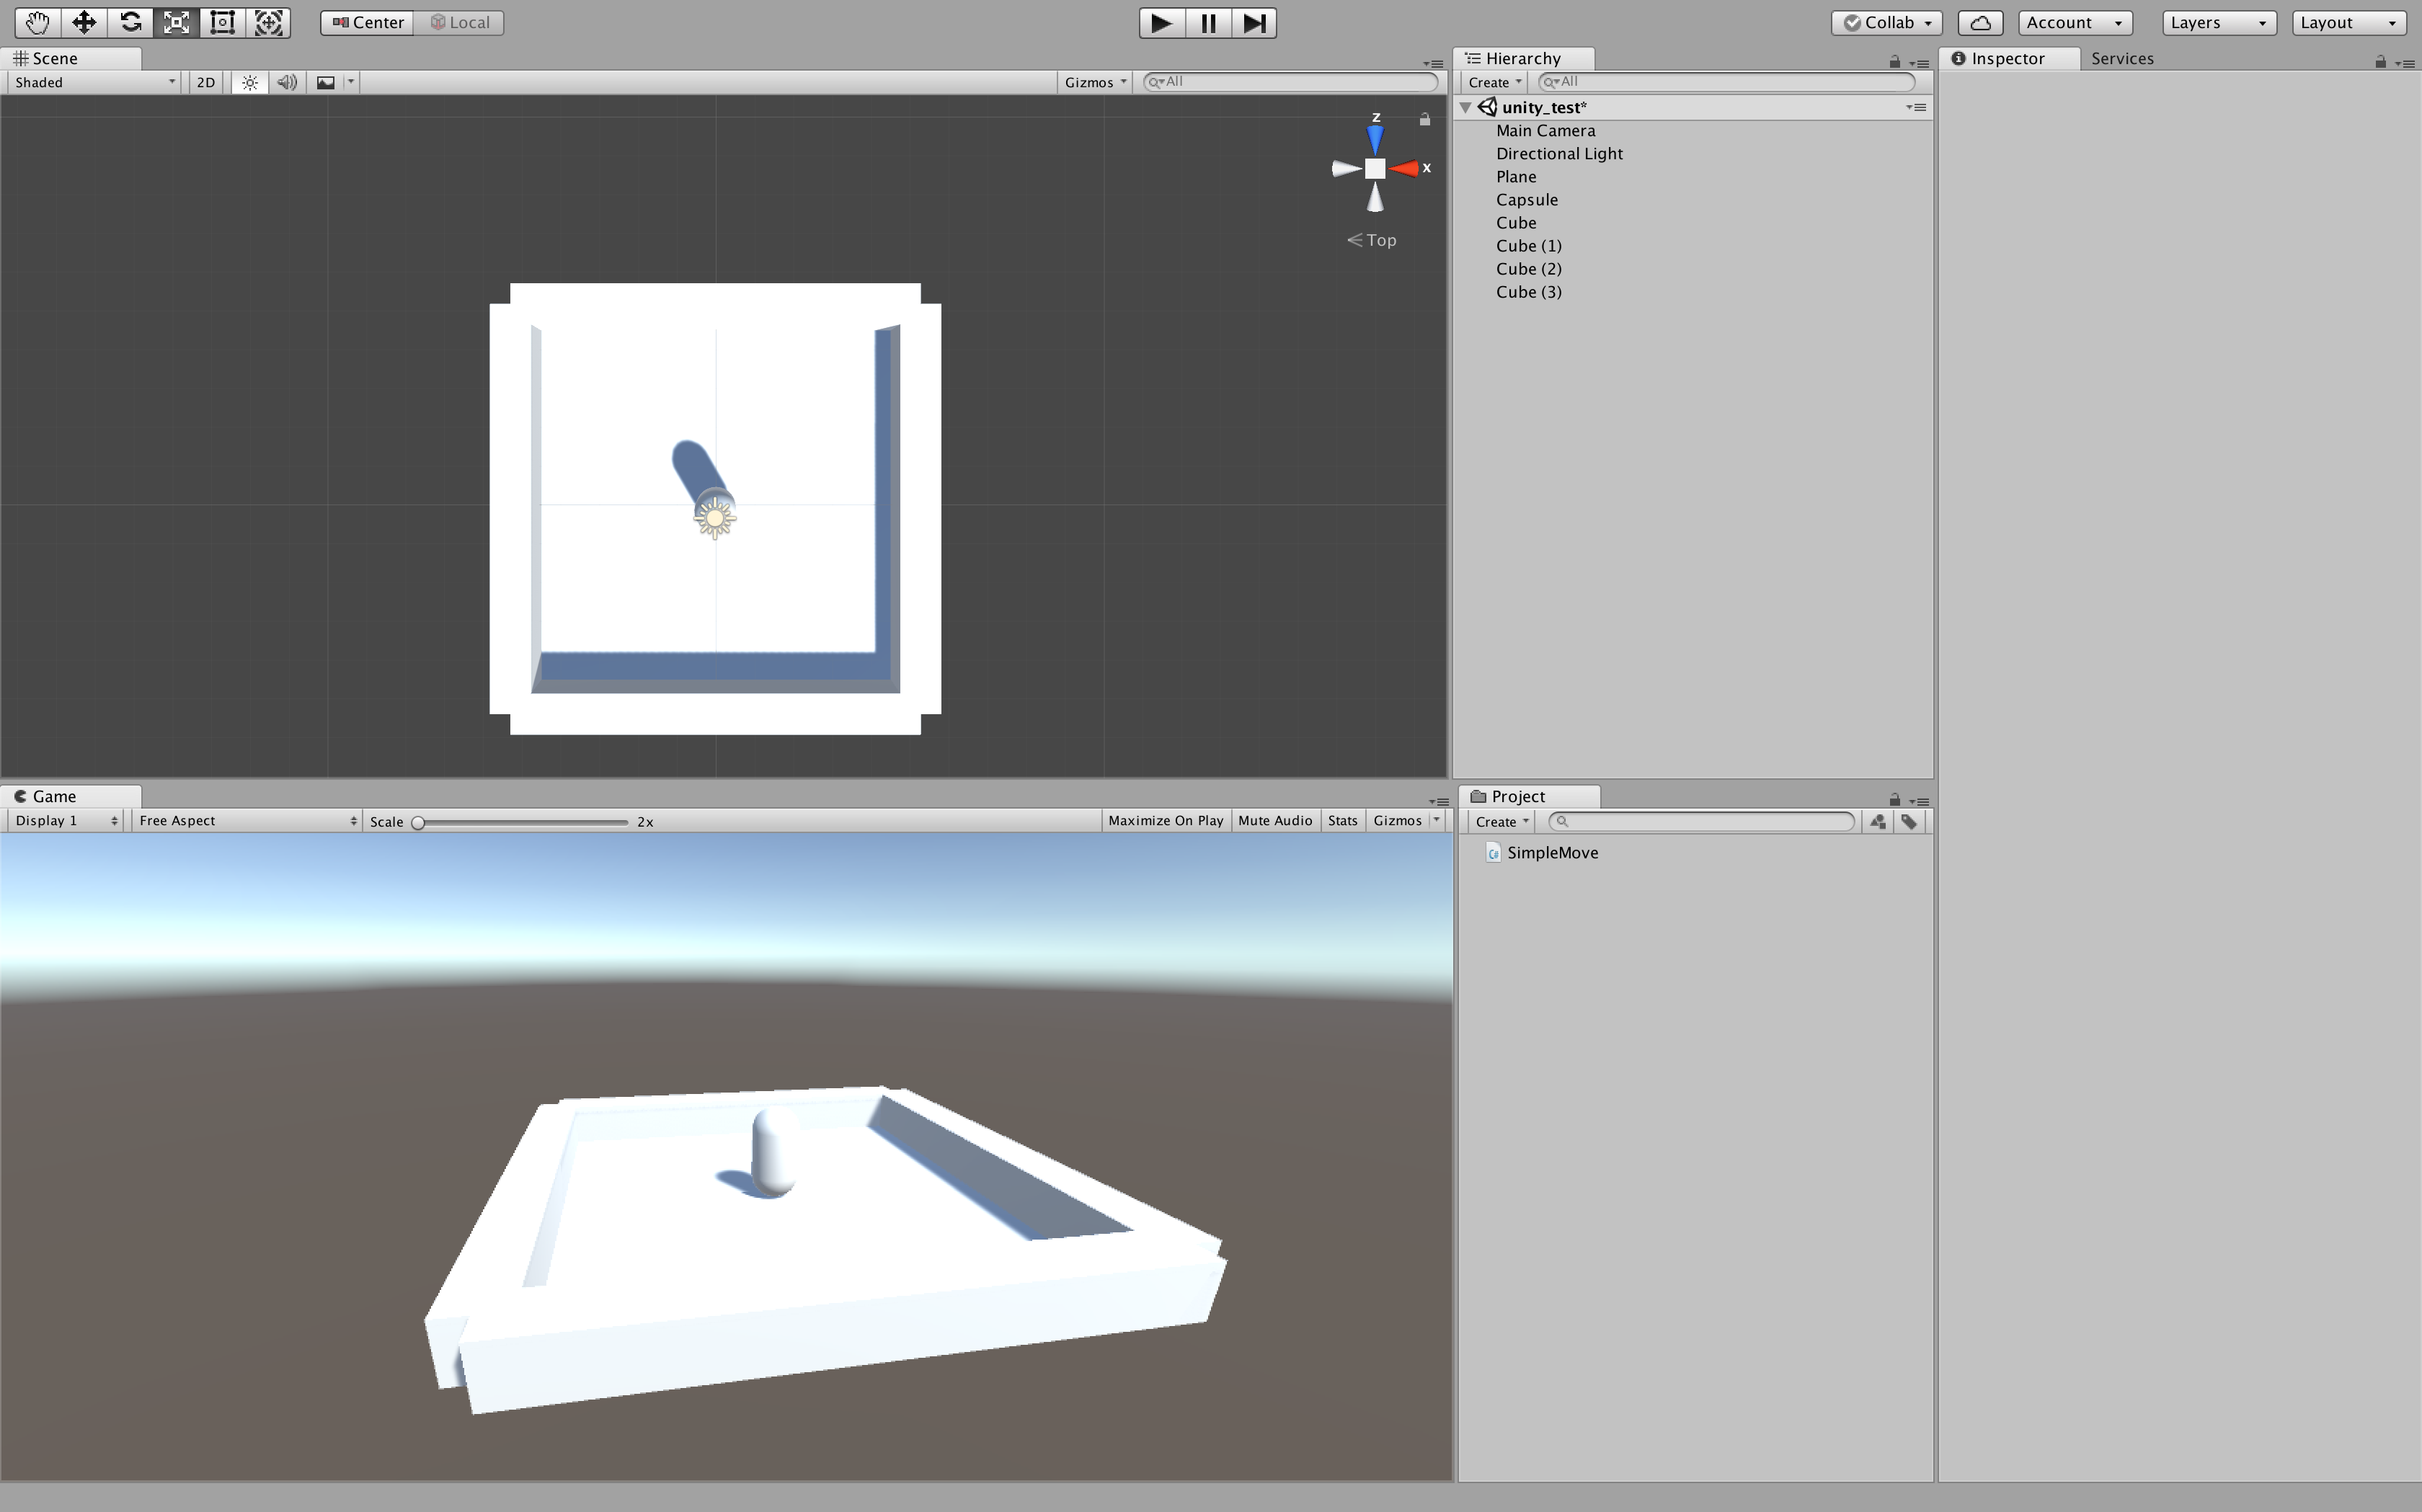Toggle Mute Audio in Game view
Screen dimensions: 2422x1512
point(1275,821)
